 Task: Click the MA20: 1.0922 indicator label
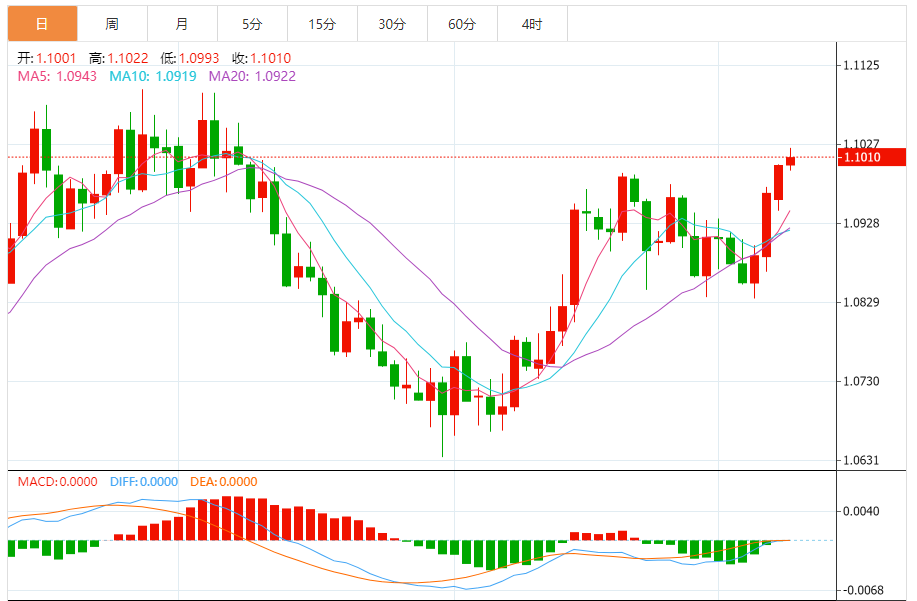[x=252, y=77]
